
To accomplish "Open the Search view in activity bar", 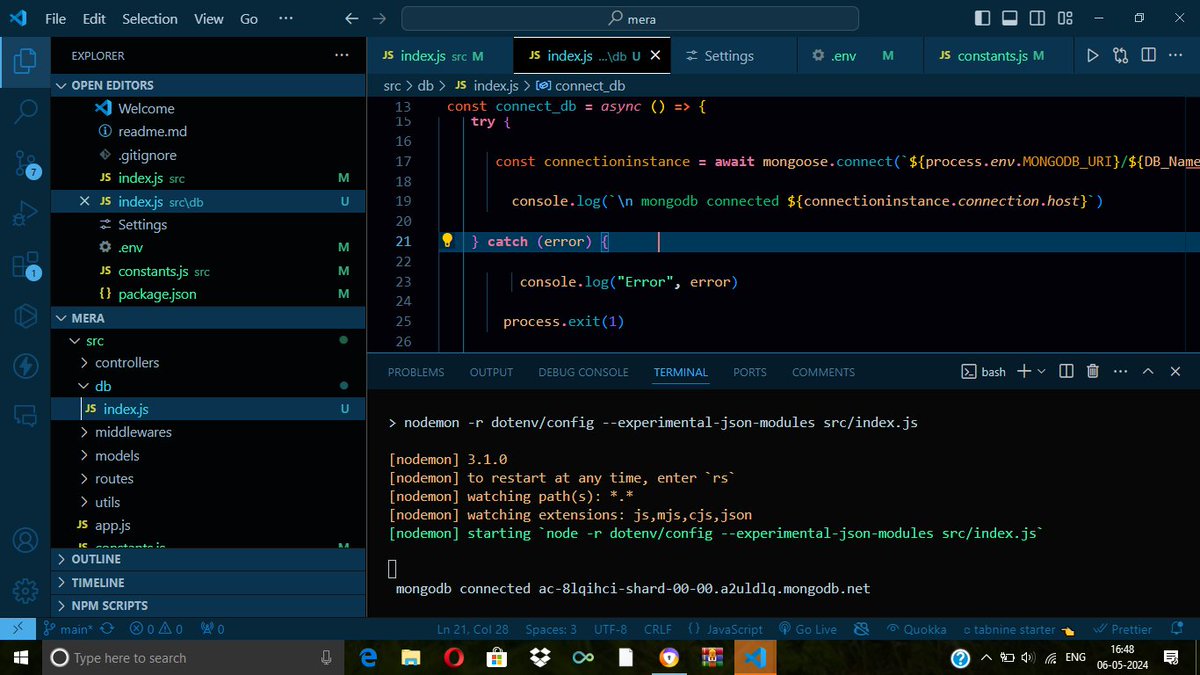I will click(x=25, y=110).
